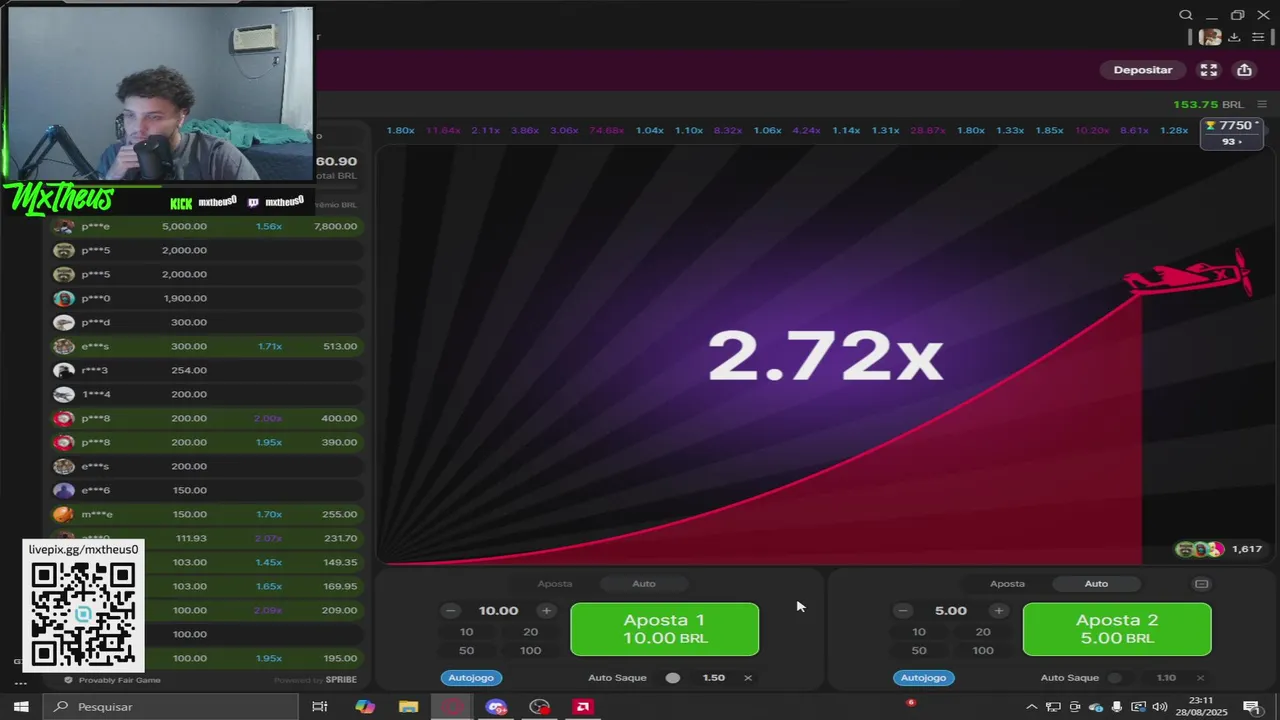The width and height of the screenshot is (1280, 720).
Task: Click the 5.00 bet amount field
Action: (950, 610)
